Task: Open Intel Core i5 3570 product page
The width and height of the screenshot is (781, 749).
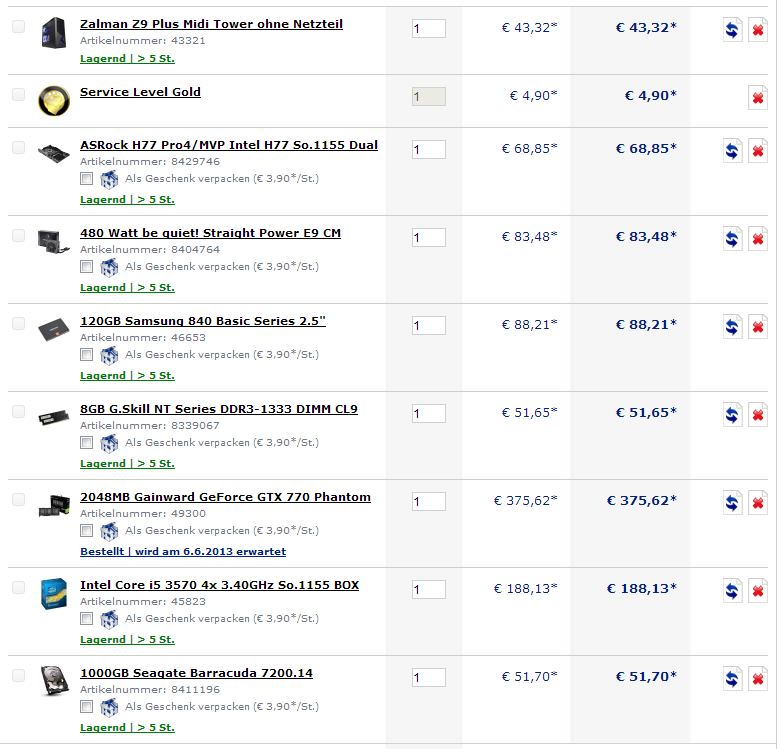Action: click(x=219, y=585)
